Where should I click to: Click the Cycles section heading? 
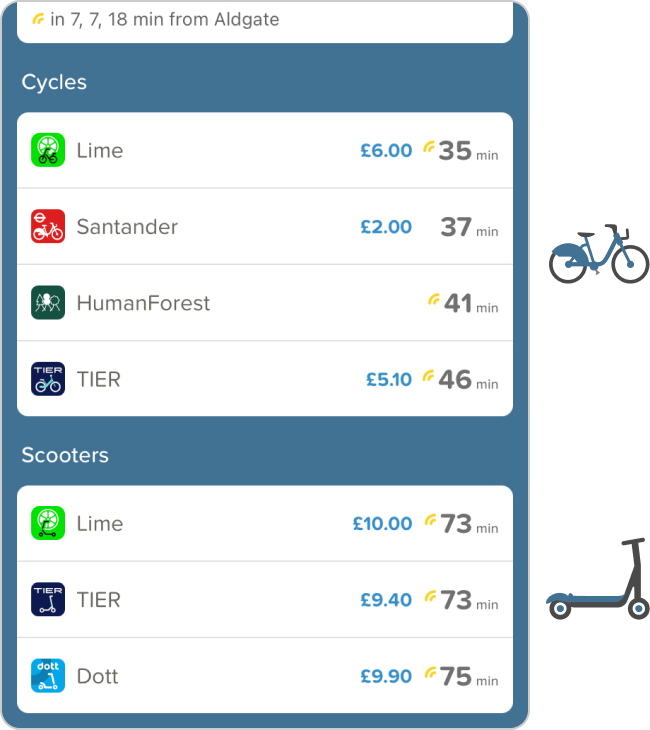54,82
